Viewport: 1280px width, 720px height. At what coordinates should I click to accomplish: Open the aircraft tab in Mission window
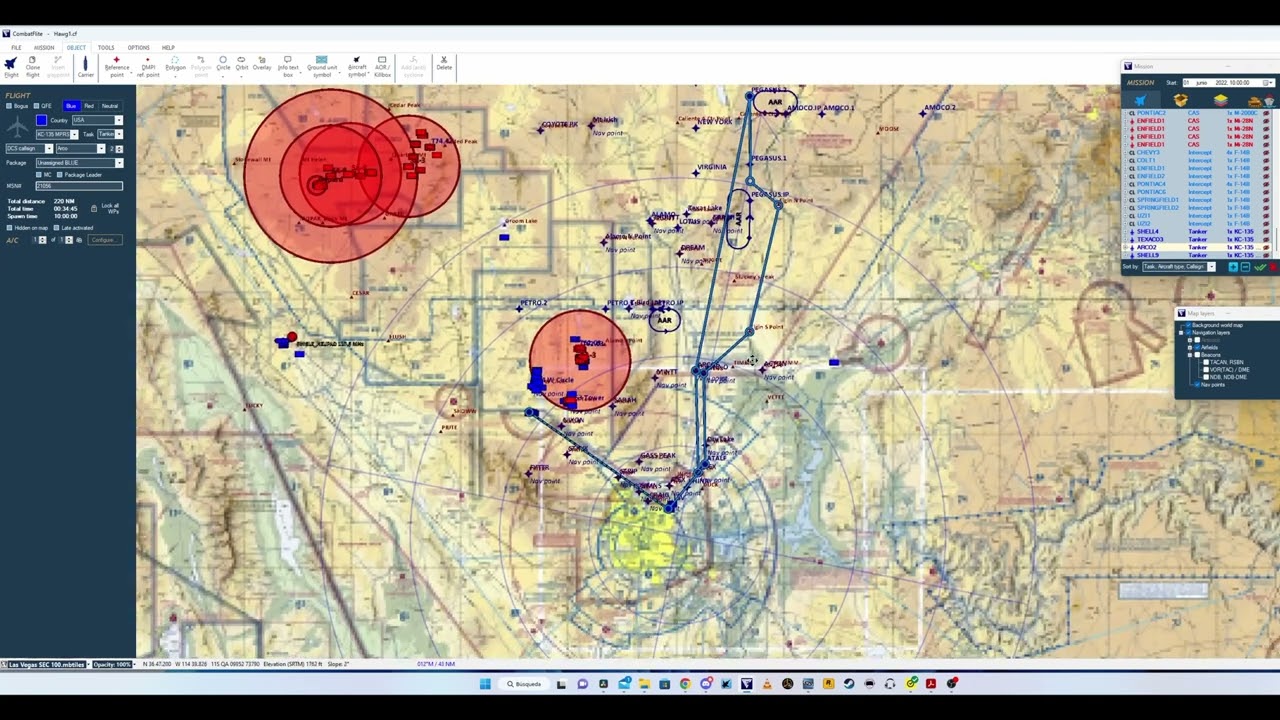click(x=1141, y=100)
